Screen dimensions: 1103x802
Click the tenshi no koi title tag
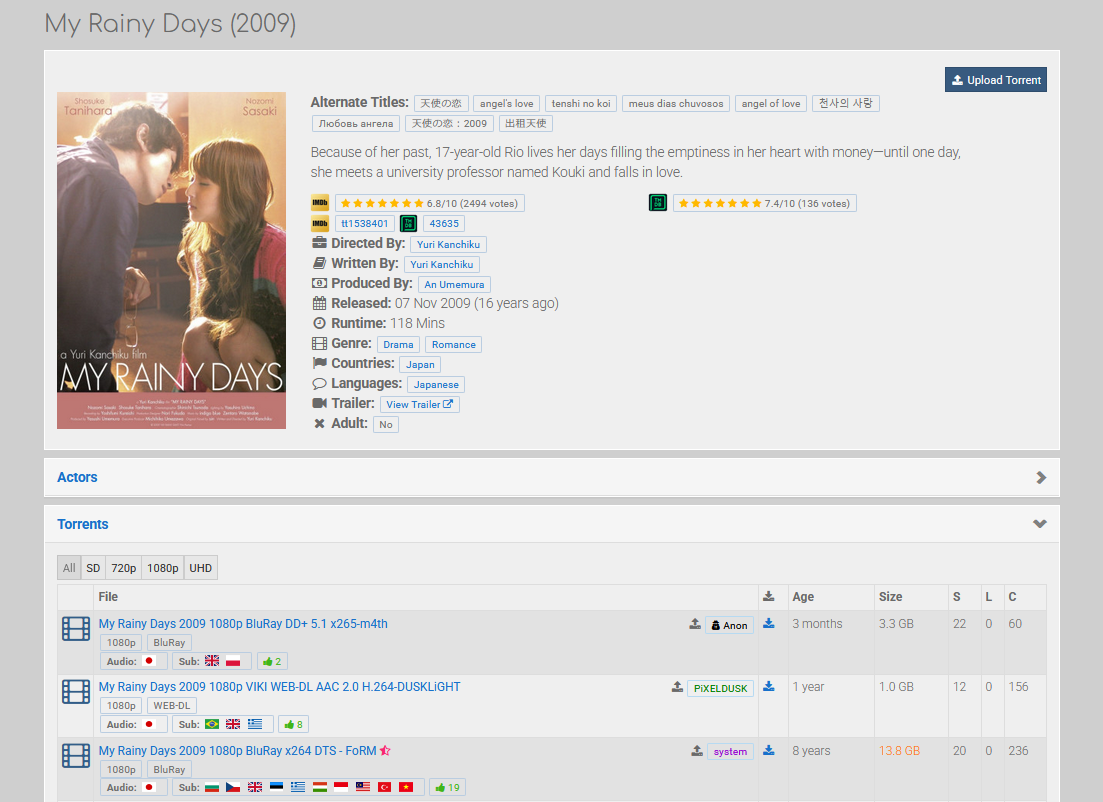[581, 103]
